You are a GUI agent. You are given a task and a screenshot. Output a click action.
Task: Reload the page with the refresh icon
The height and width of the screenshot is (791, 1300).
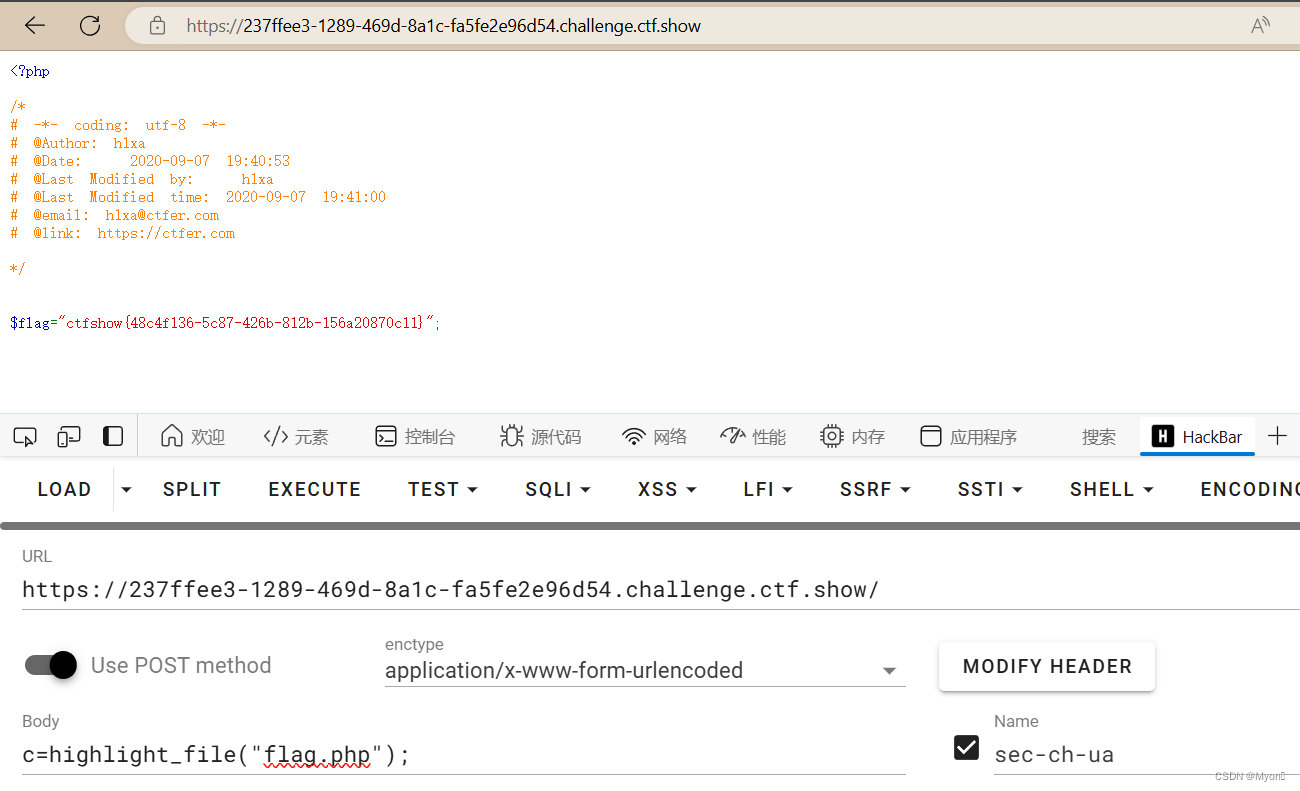(x=89, y=25)
